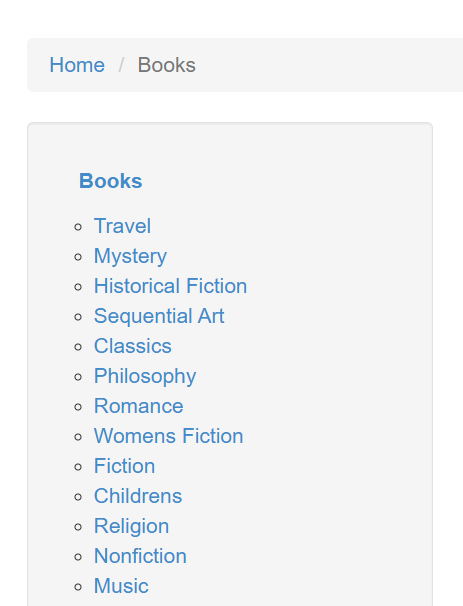Open the Home breadcrumb link
Image resolution: width=463 pixels, height=606 pixels.
[77, 65]
